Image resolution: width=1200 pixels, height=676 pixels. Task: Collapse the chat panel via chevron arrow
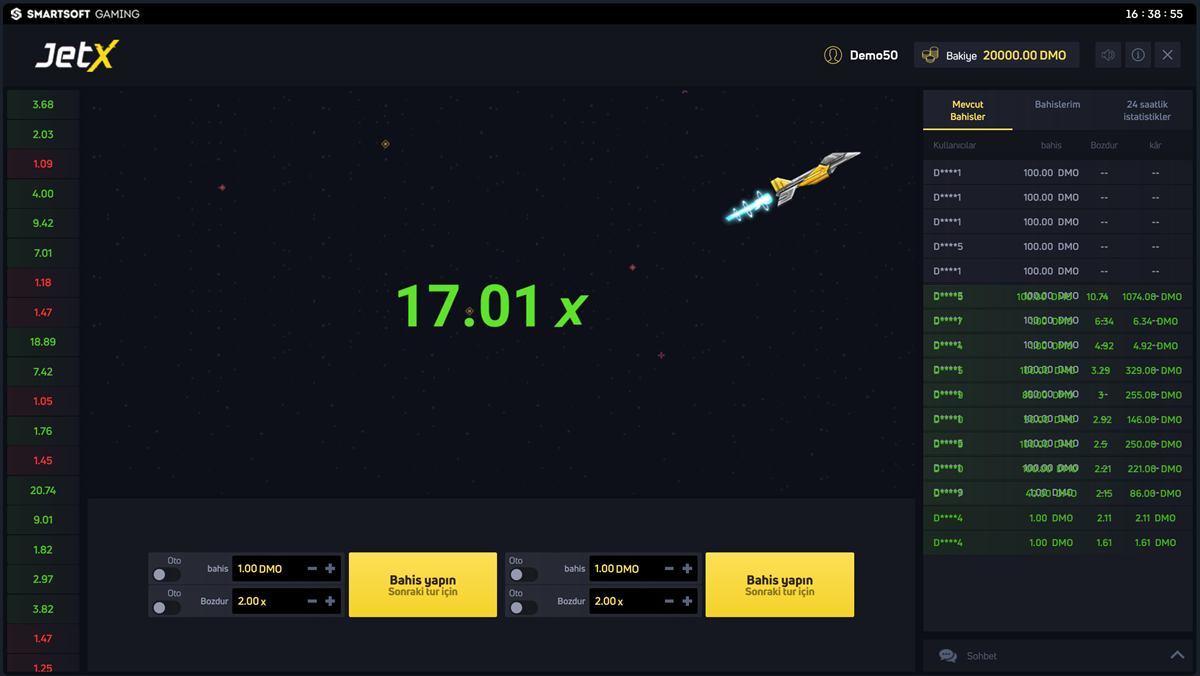click(x=1178, y=652)
